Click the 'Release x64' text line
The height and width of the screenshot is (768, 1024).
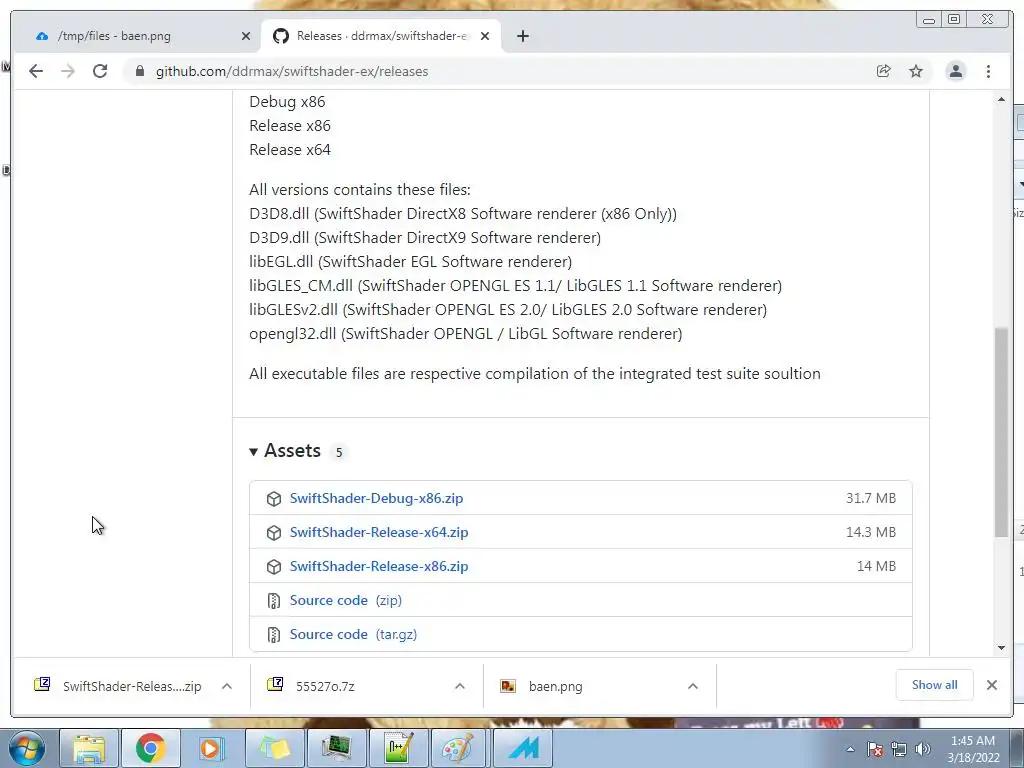290,150
